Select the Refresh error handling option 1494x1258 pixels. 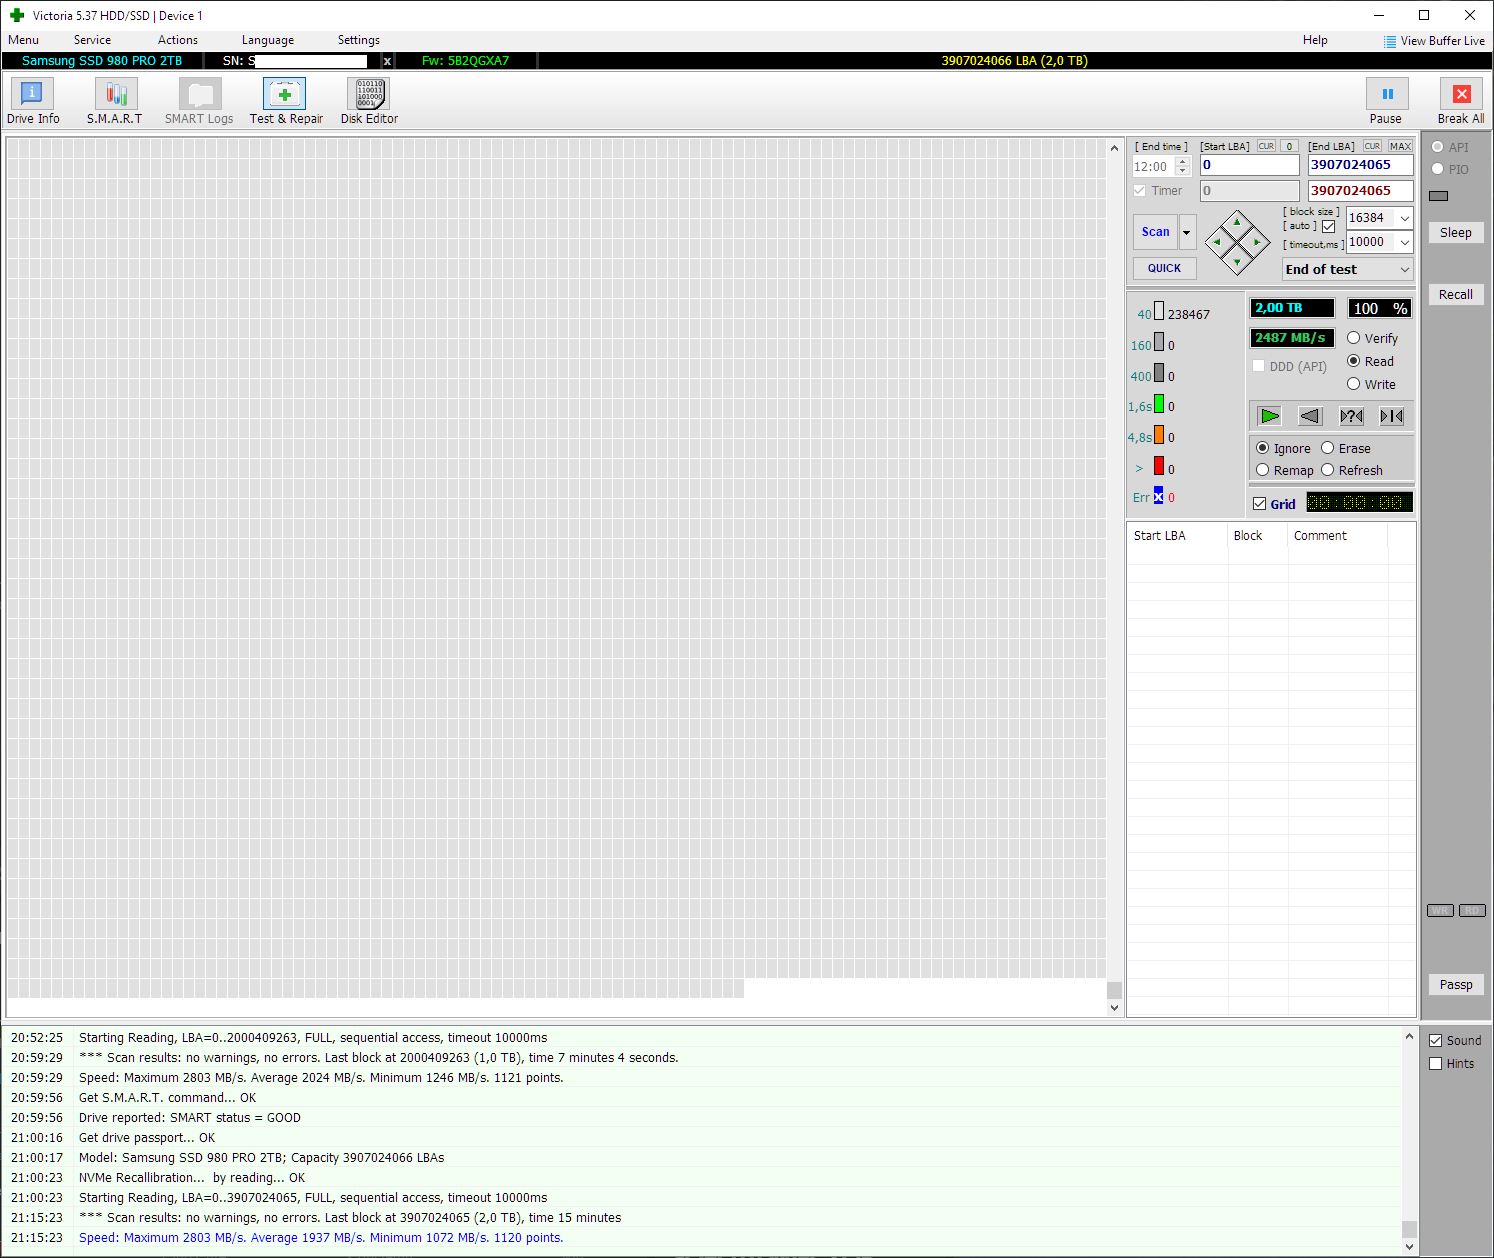(1328, 470)
